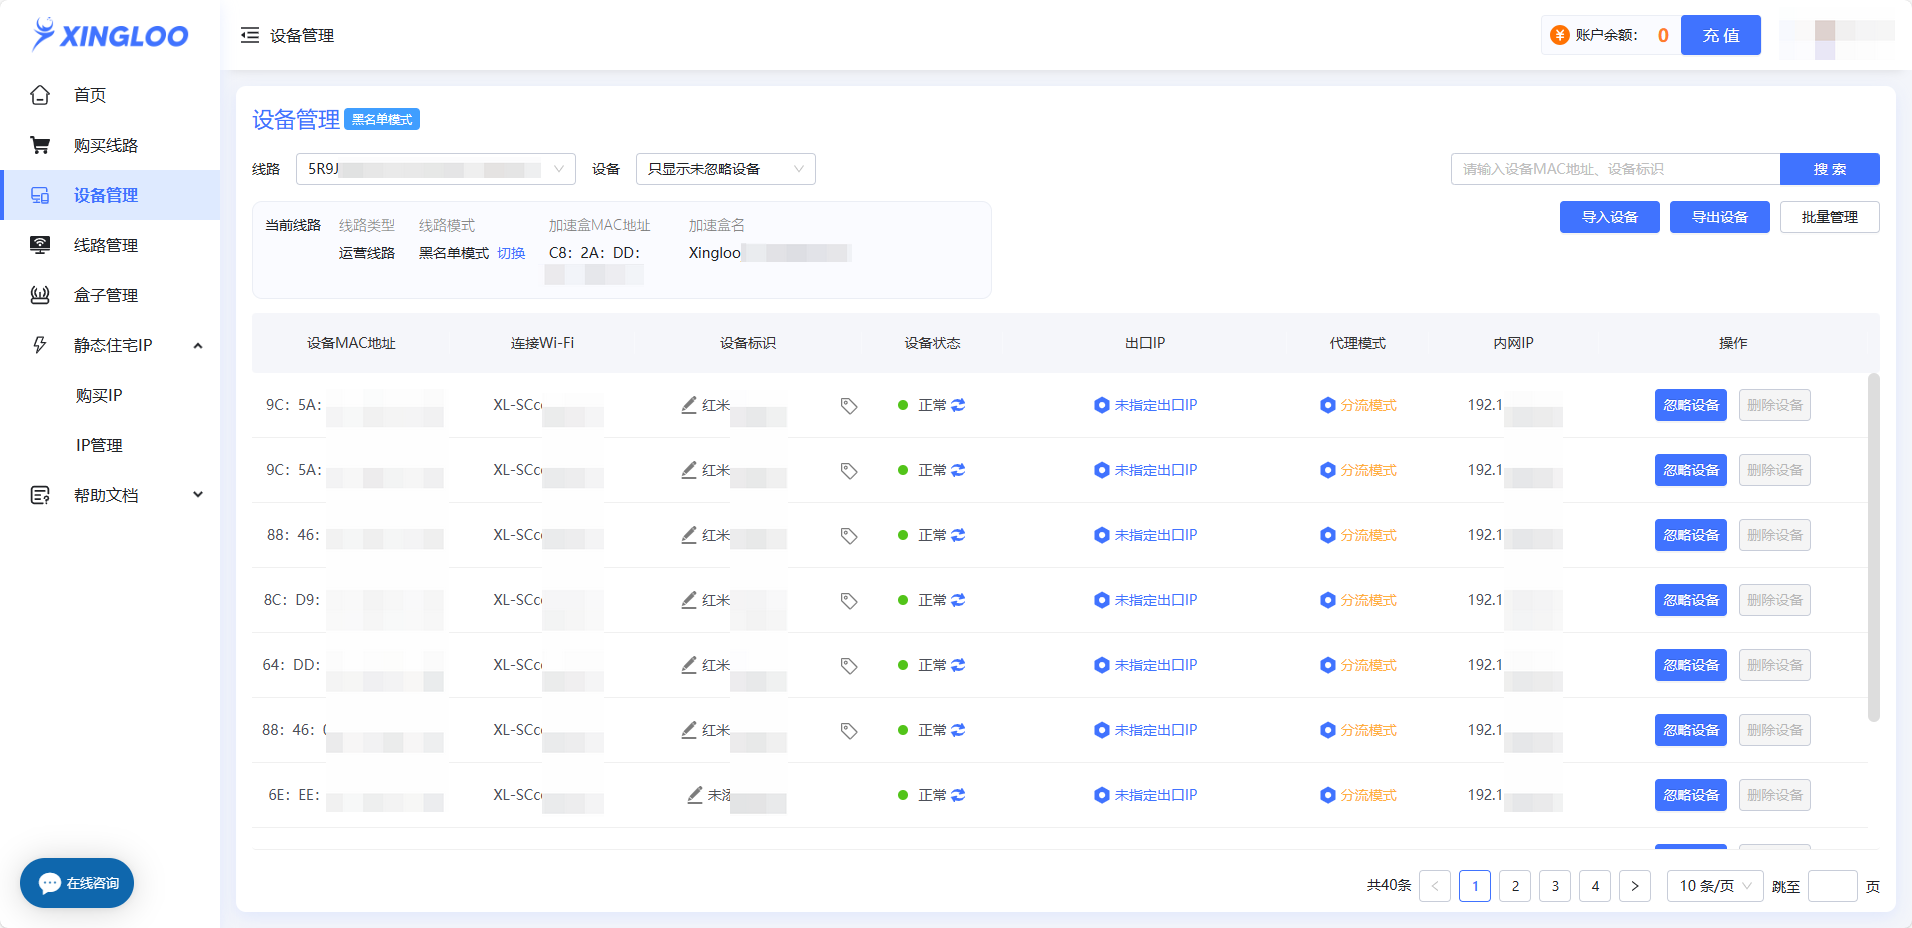Expand the 帮助文档 submenu arrow
Screen dimensions: 1912x928
(x=198, y=495)
